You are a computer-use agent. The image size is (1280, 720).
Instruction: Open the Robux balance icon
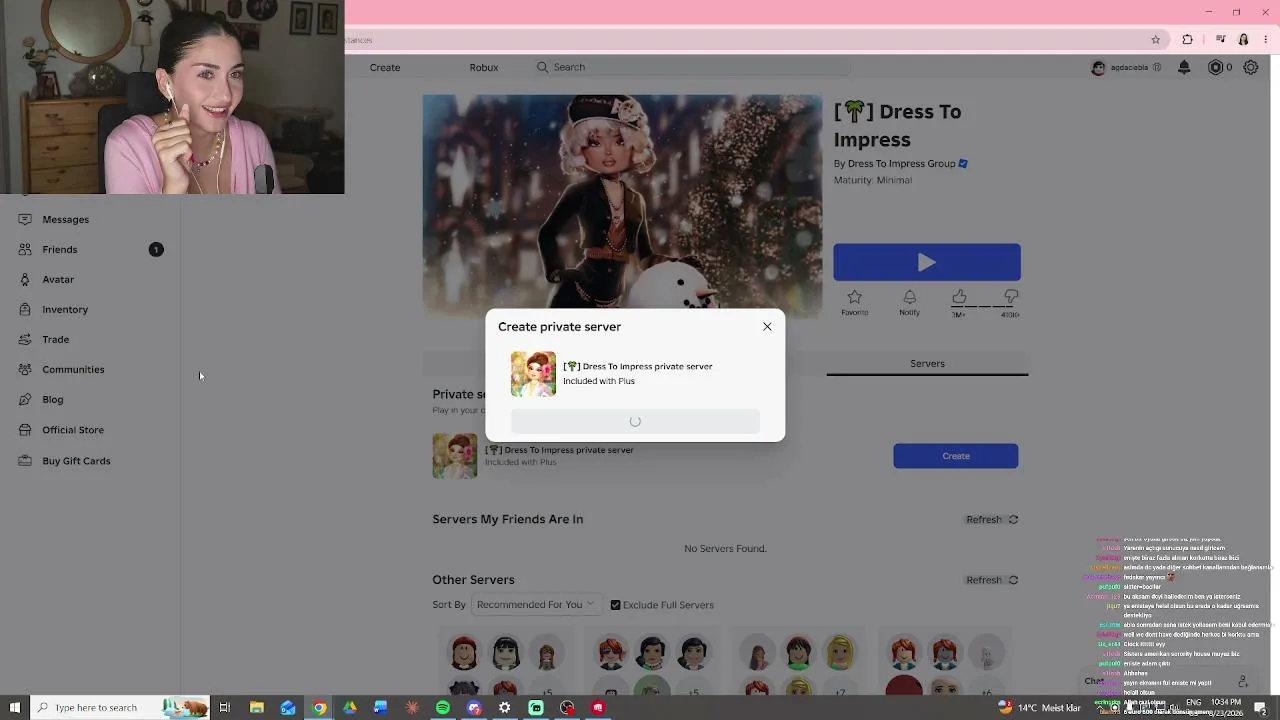[x=1216, y=67]
